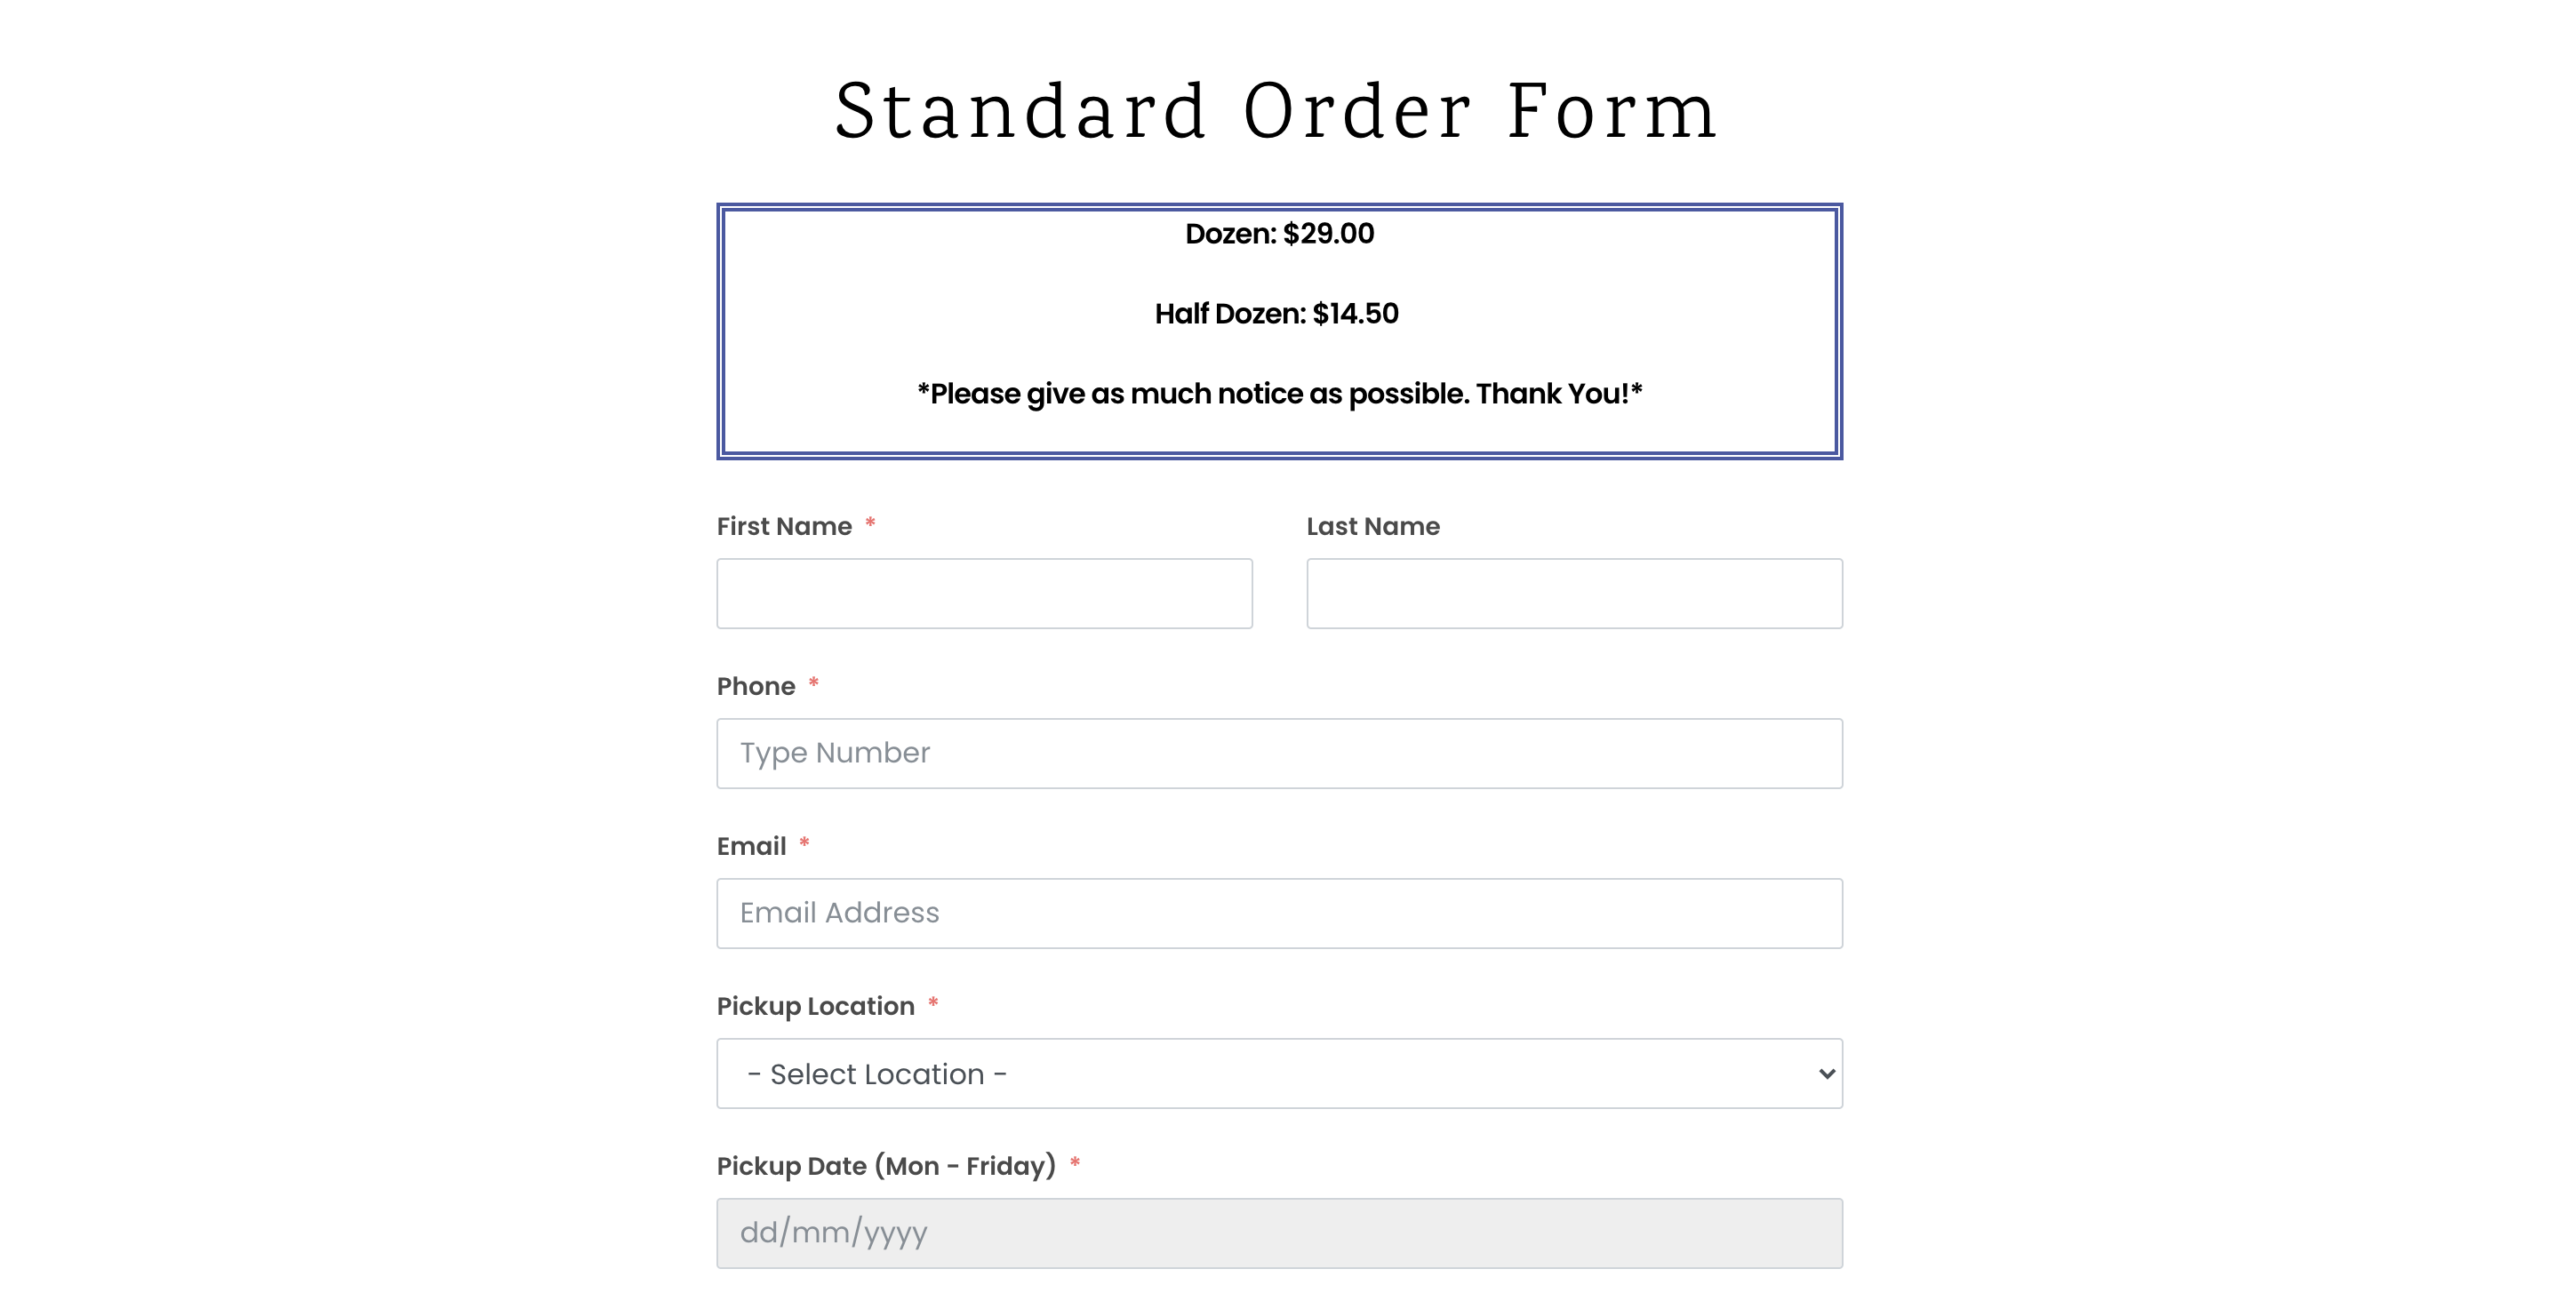The image size is (2560, 1301).
Task: Open the Pickup Date dd/mm/yyyy field
Action: tap(1279, 1233)
